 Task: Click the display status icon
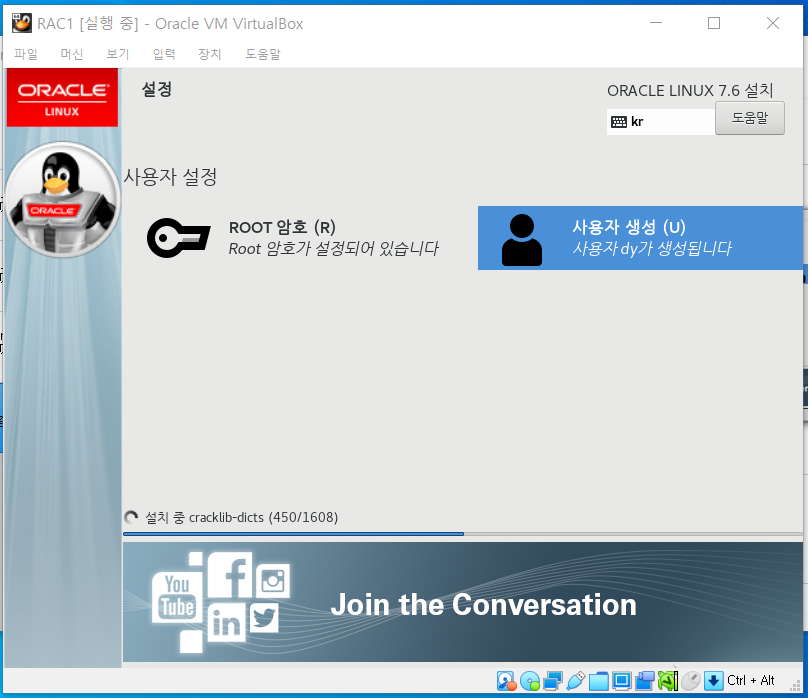pos(621,681)
